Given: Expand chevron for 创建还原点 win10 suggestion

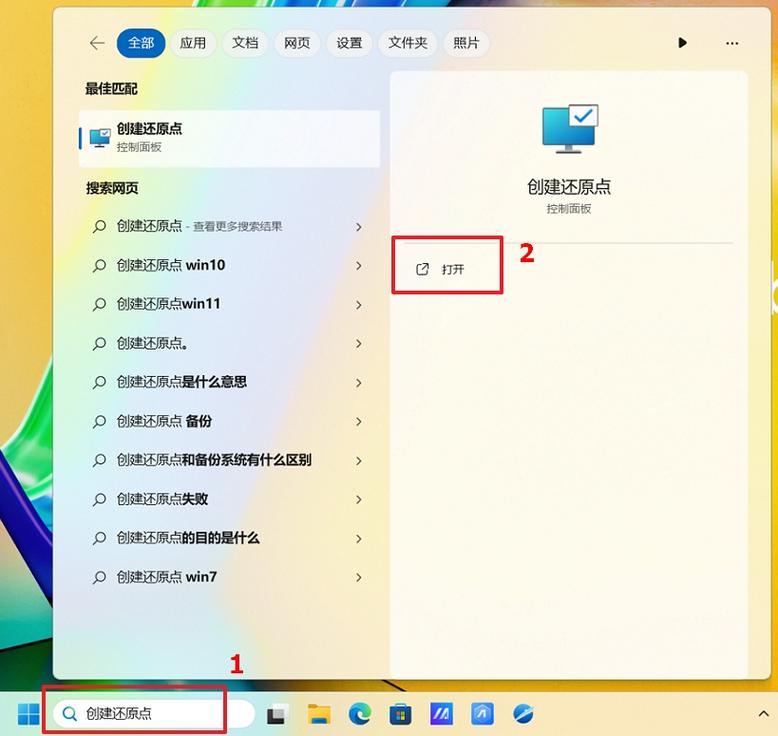Looking at the screenshot, I should [359, 266].
